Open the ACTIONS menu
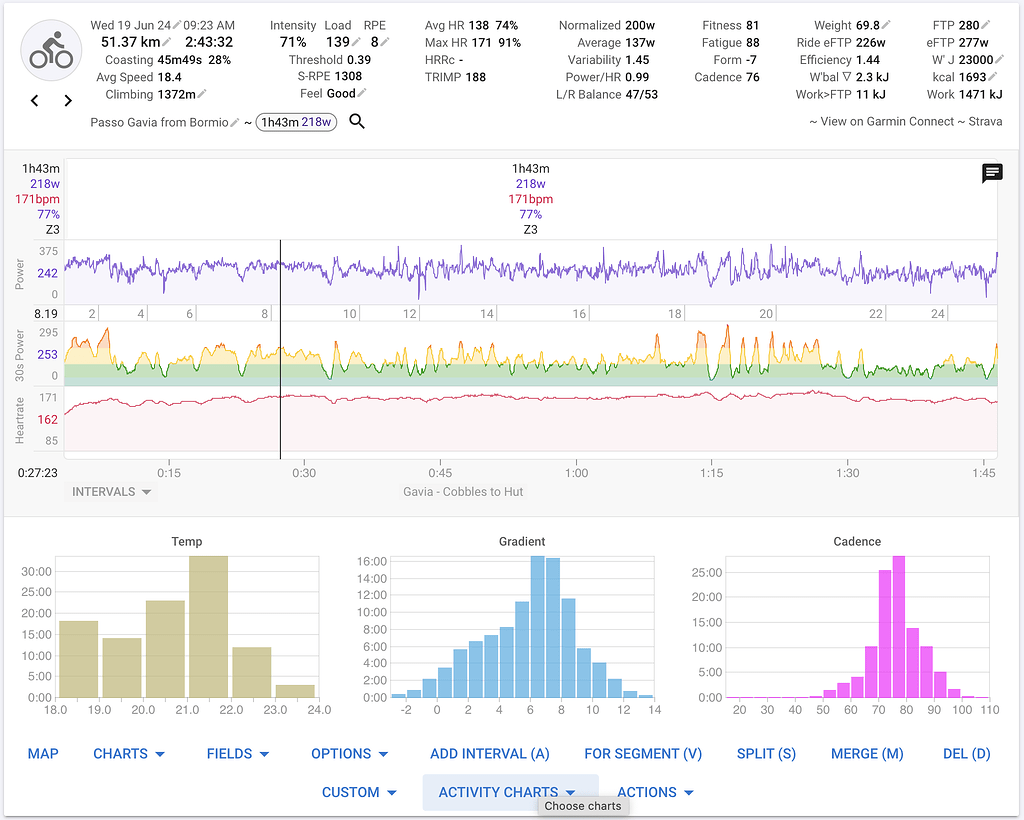 pyautogui.click(x=655, y=792)
